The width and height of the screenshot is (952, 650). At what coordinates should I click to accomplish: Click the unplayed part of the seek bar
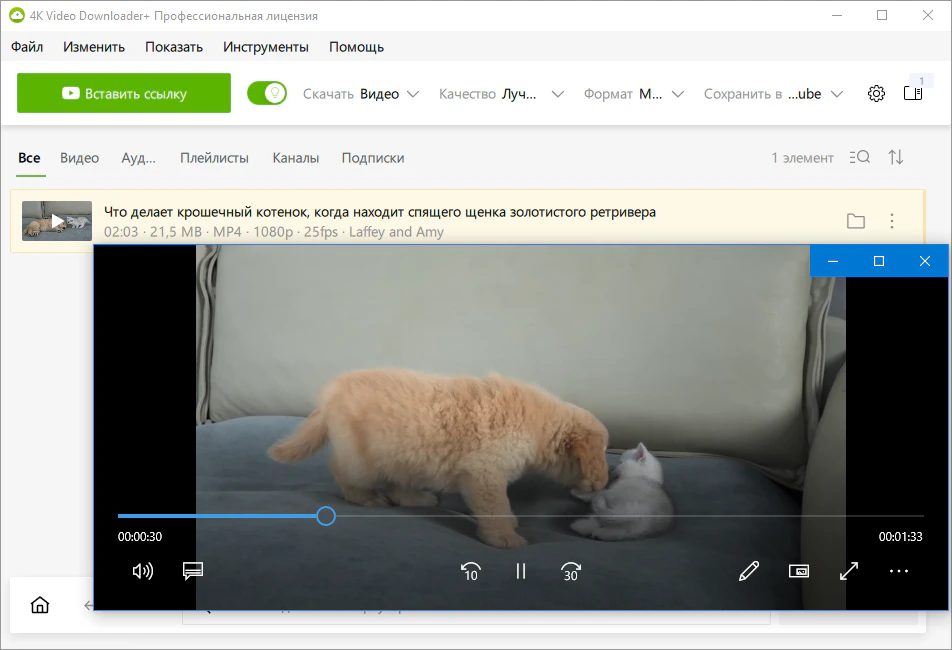pyautogui.click(x=630, y=516)
